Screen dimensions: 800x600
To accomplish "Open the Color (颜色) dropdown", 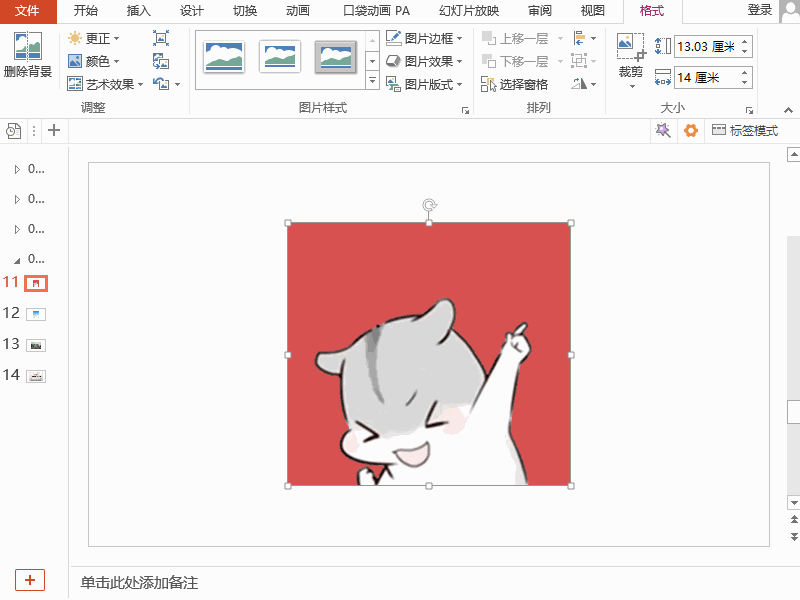I will tap(94, 61).
